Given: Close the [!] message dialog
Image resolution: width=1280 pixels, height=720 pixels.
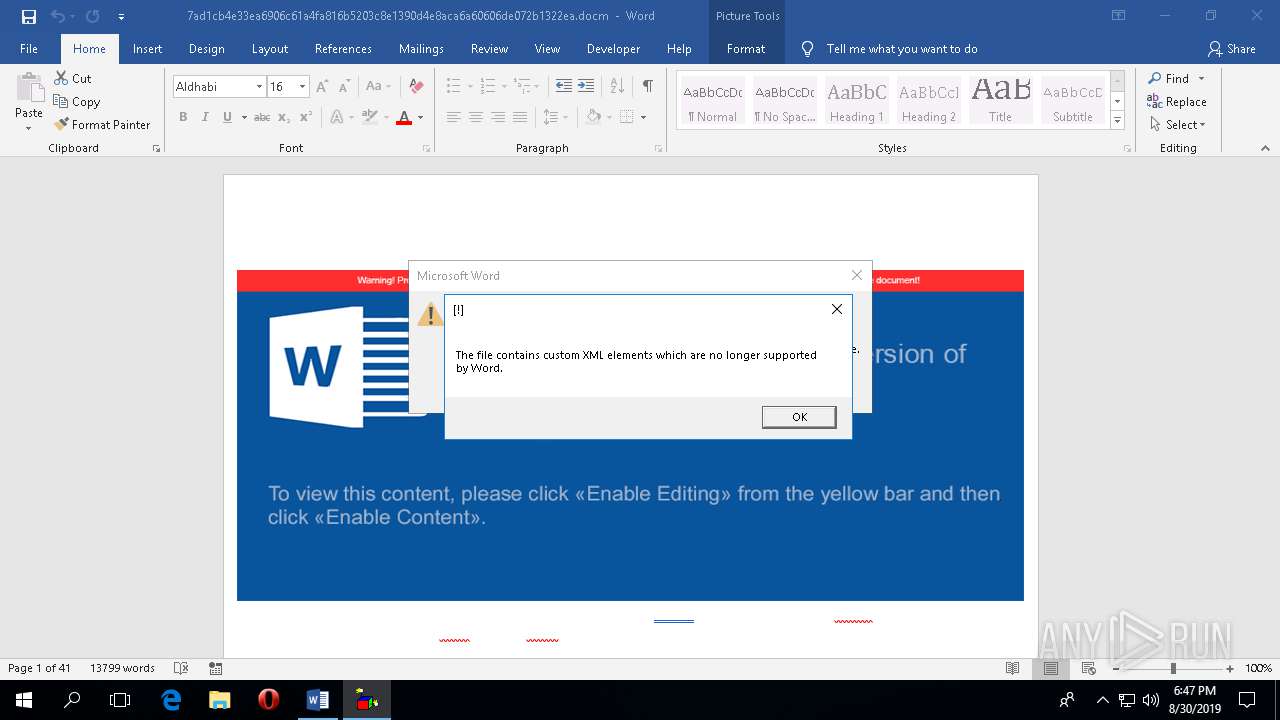Looking at the screenshot, I should coord(837,309).
